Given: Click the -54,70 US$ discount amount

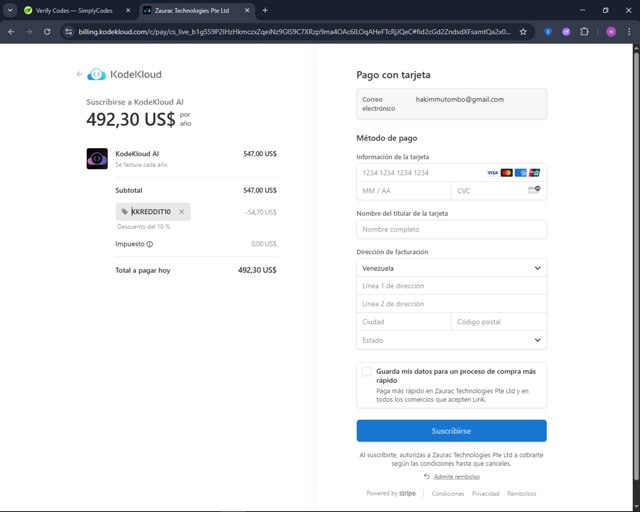Looking at the screenshot, I should (x=261, y=212).
